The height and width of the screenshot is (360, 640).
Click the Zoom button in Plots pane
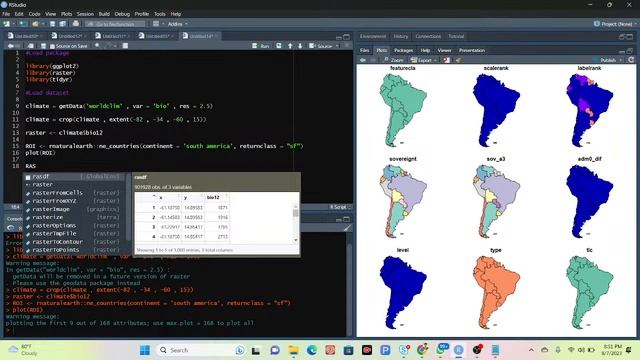393,60
